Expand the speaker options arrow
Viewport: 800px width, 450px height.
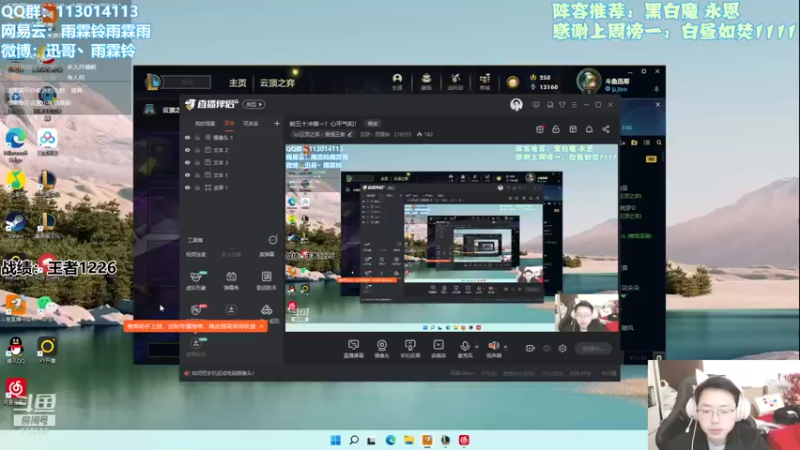[x=506, y=347]
